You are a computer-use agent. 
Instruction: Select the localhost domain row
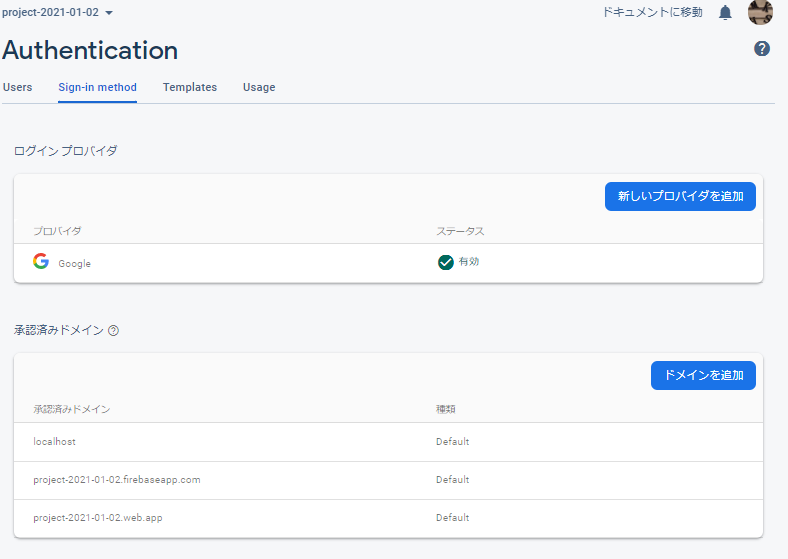[388, 442]
